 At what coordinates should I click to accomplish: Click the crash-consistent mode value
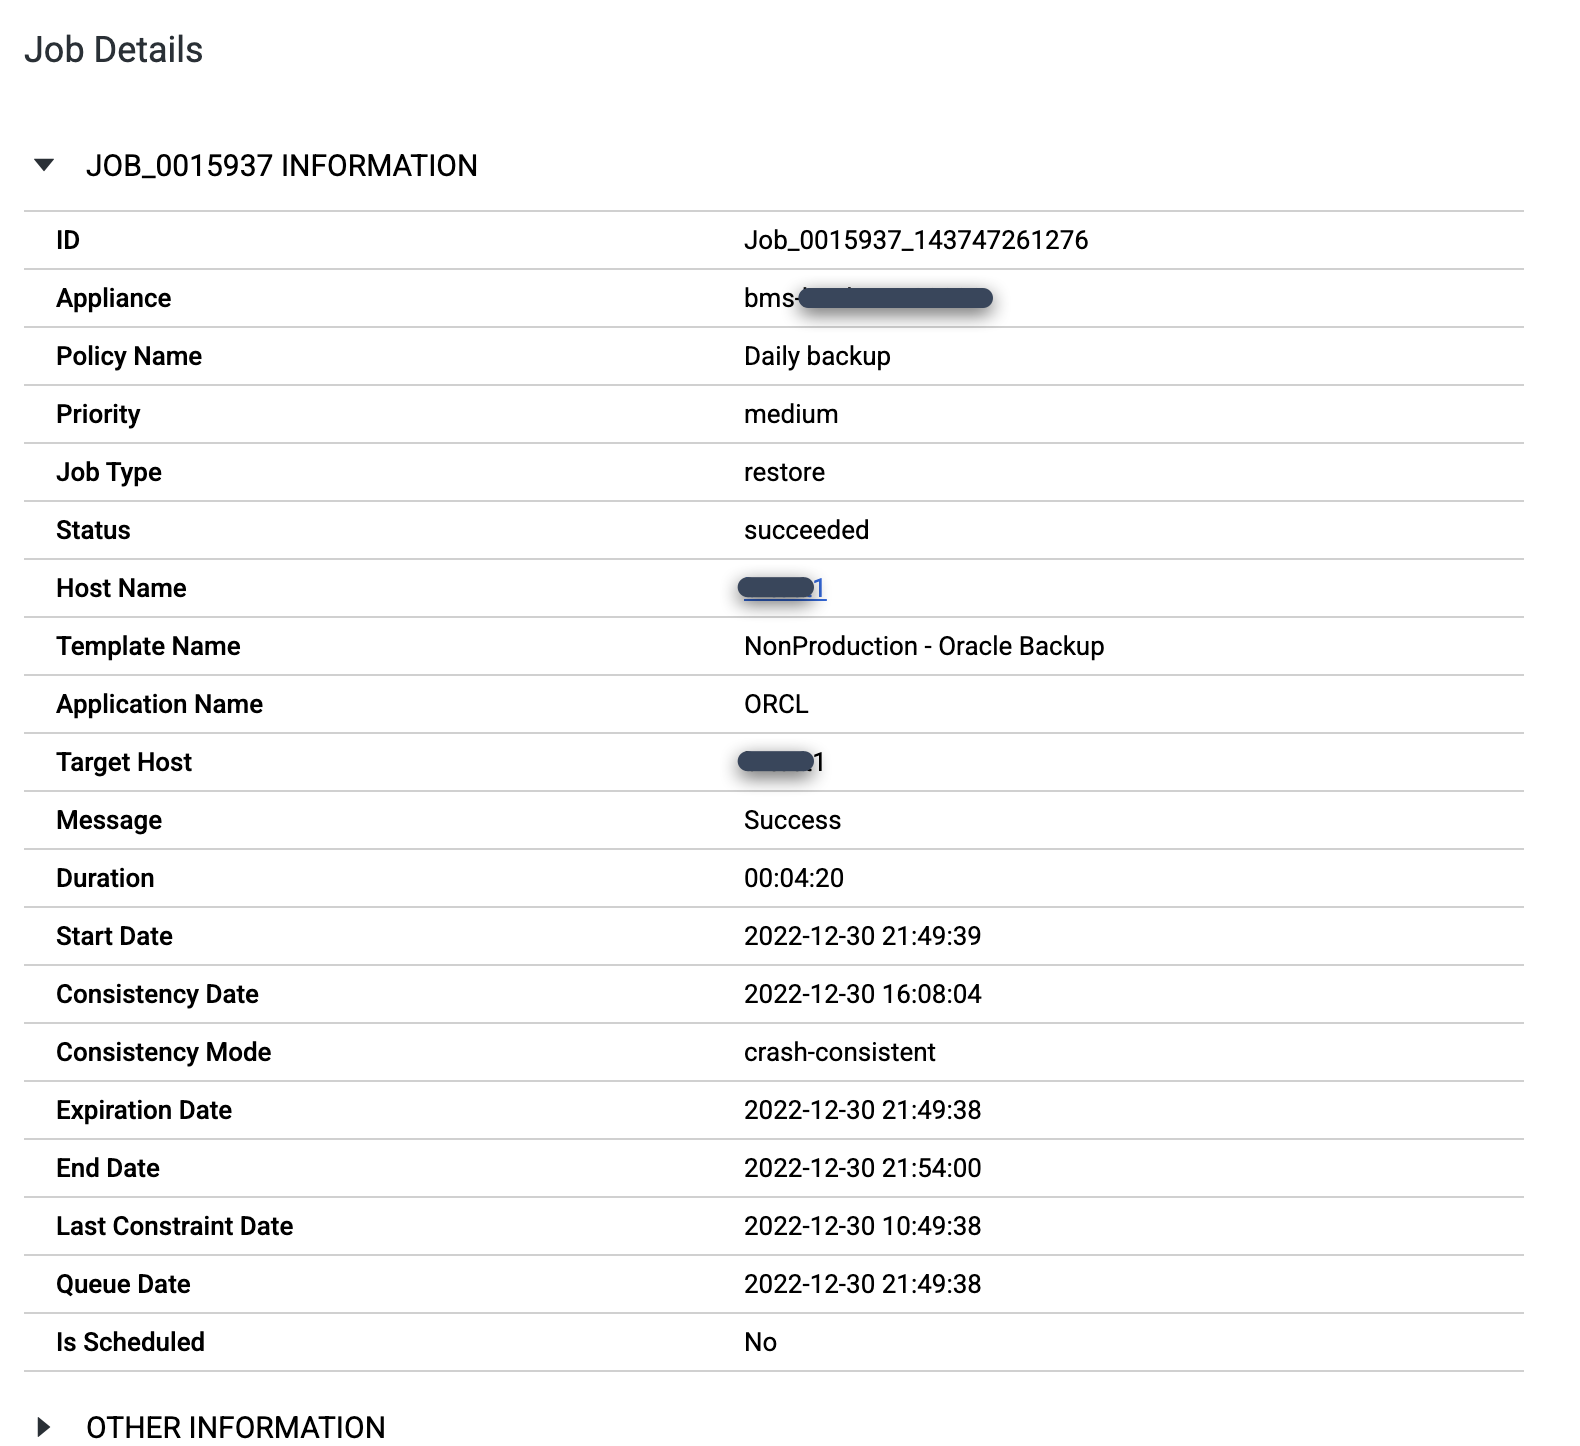tap(839, 1052)
